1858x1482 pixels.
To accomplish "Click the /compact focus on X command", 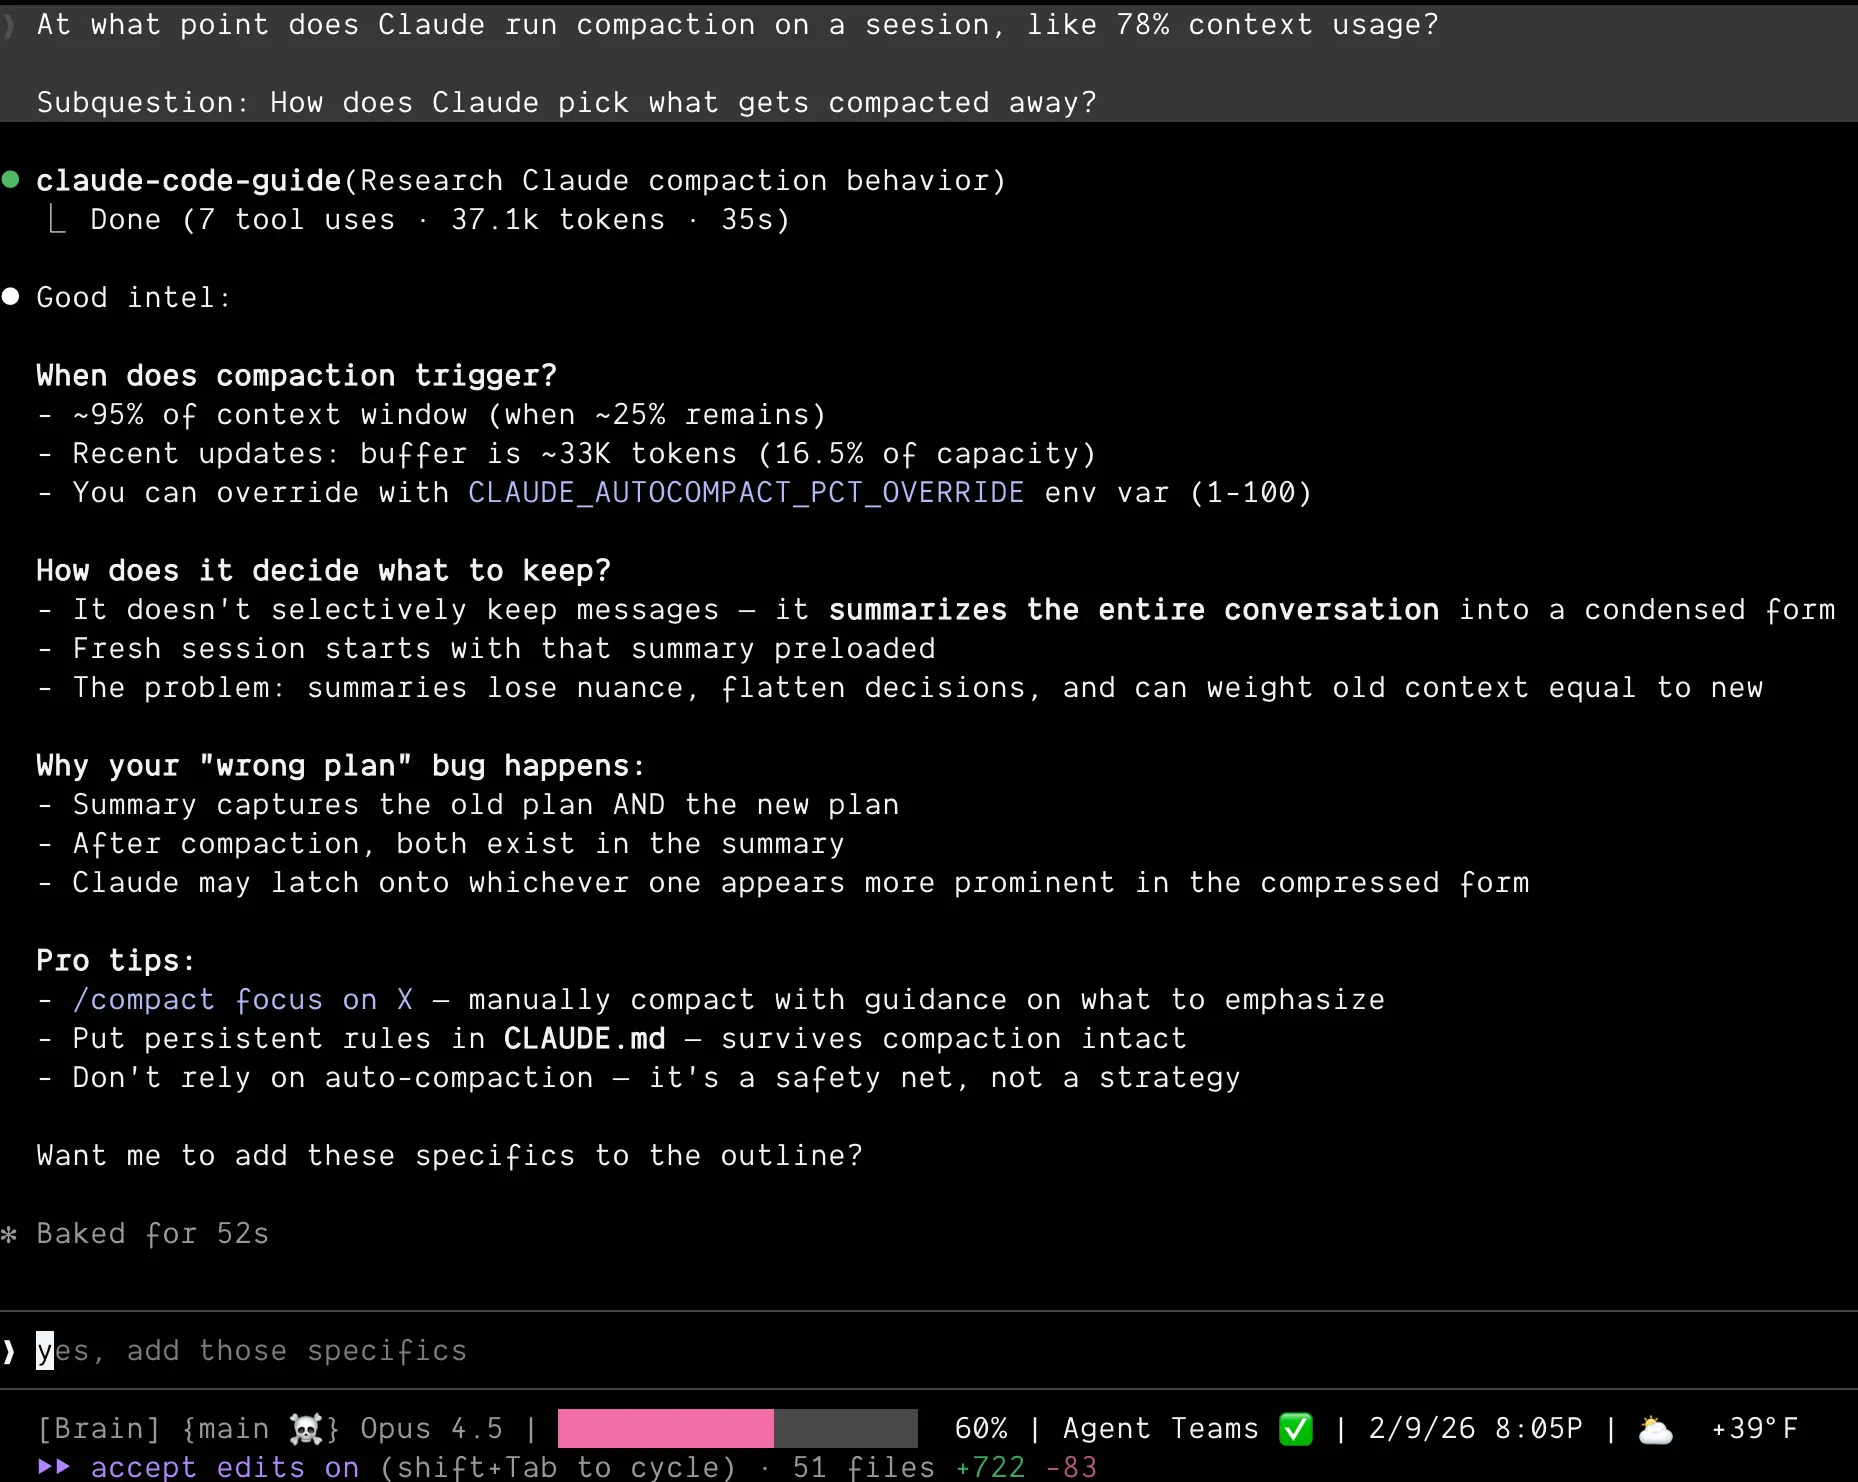I will [243, 1000].
